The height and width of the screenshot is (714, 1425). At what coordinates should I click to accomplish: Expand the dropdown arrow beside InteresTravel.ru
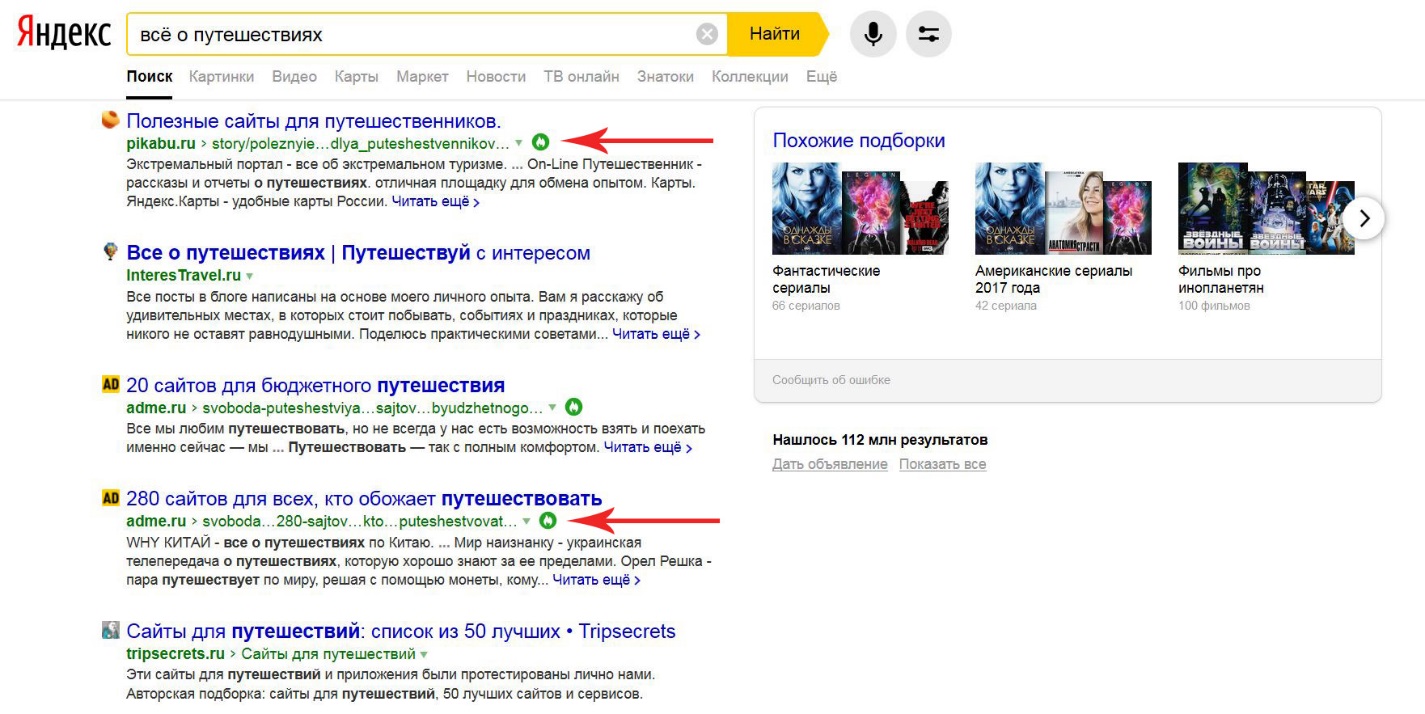pyautogui.click(x=250, y=276)
